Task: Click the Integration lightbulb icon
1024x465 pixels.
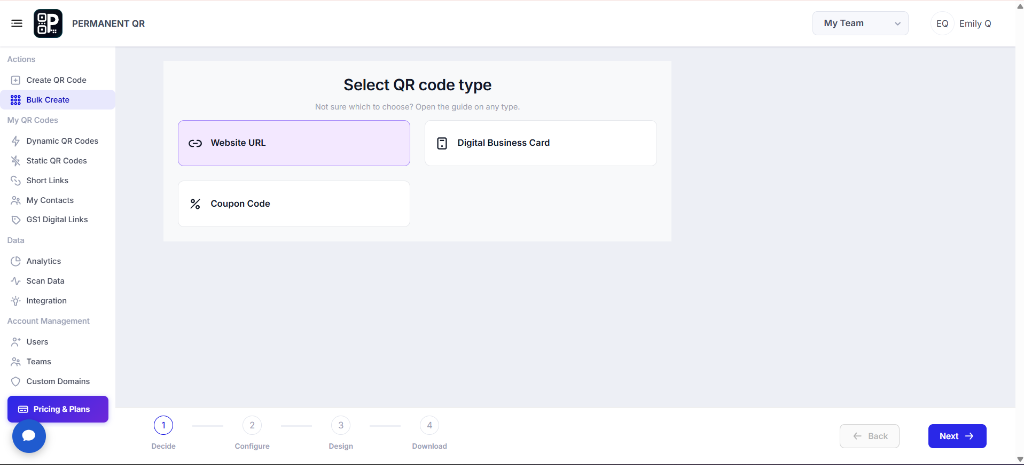Action: pos(16,301)
